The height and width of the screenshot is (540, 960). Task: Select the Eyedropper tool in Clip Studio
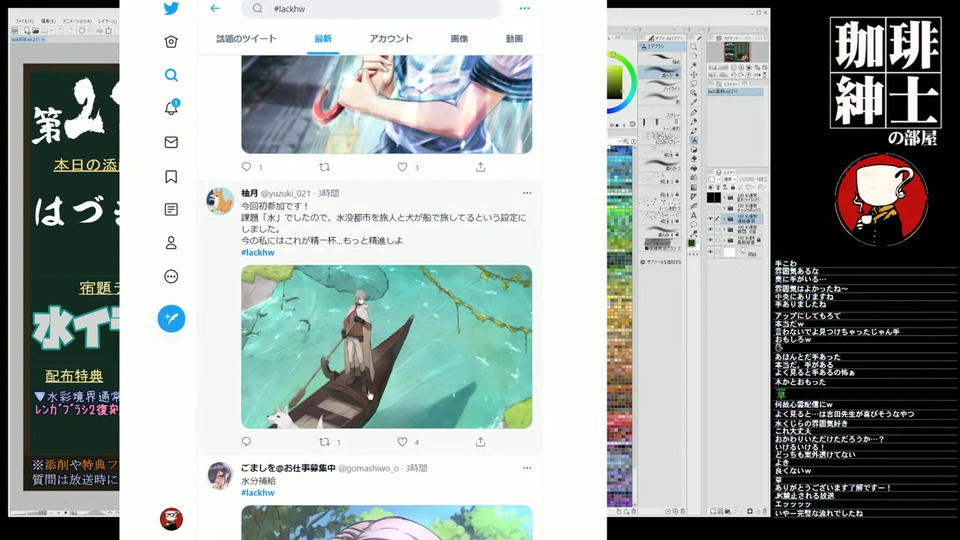click(x=694, y=102)
